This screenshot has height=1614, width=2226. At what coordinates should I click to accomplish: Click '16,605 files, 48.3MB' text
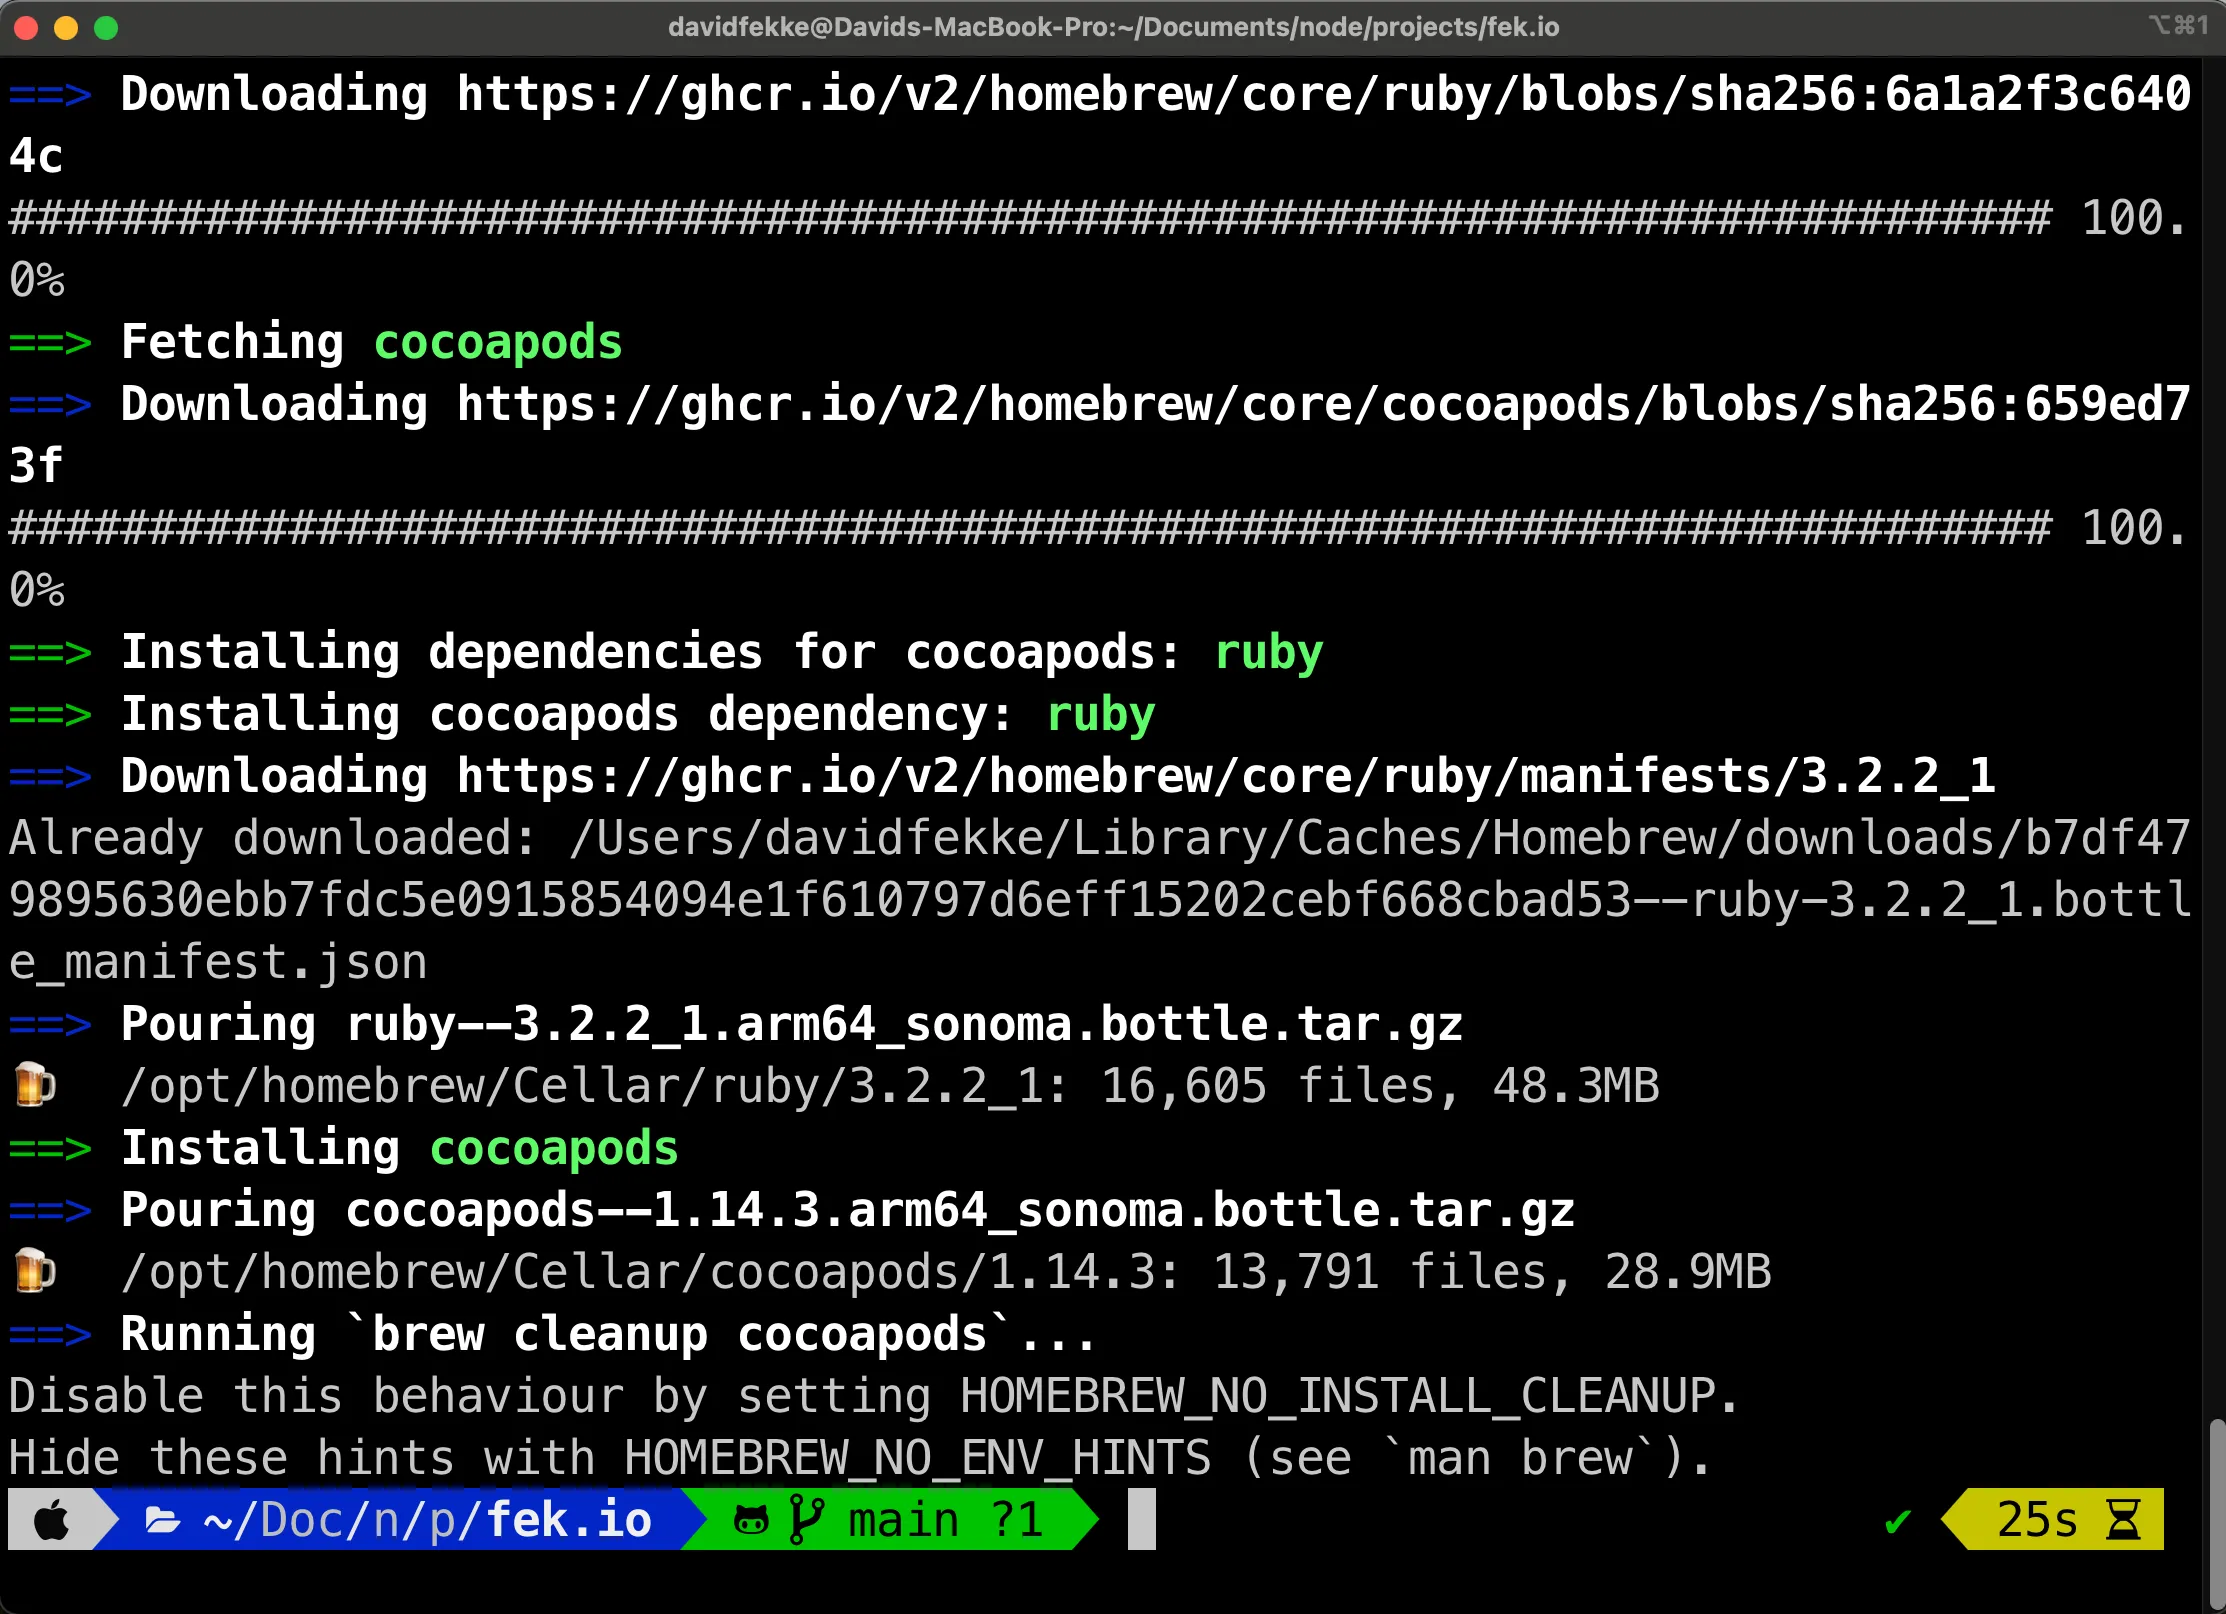(1380, 1087)
